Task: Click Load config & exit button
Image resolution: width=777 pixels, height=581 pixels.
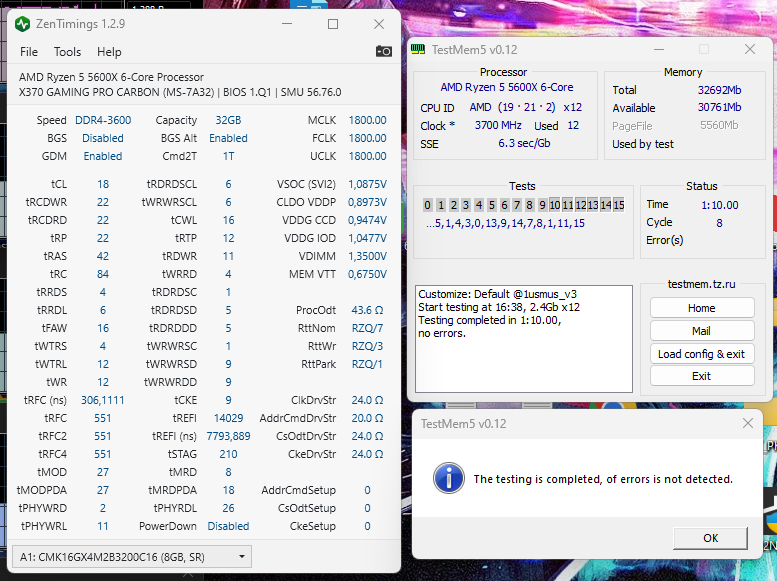Action: point(702,354)
